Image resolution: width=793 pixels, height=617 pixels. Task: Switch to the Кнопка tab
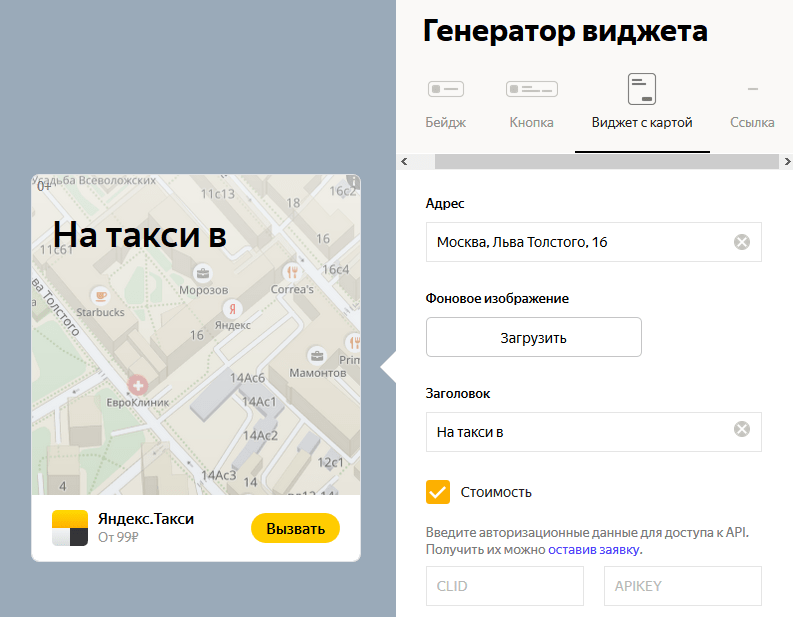[532, 122]
